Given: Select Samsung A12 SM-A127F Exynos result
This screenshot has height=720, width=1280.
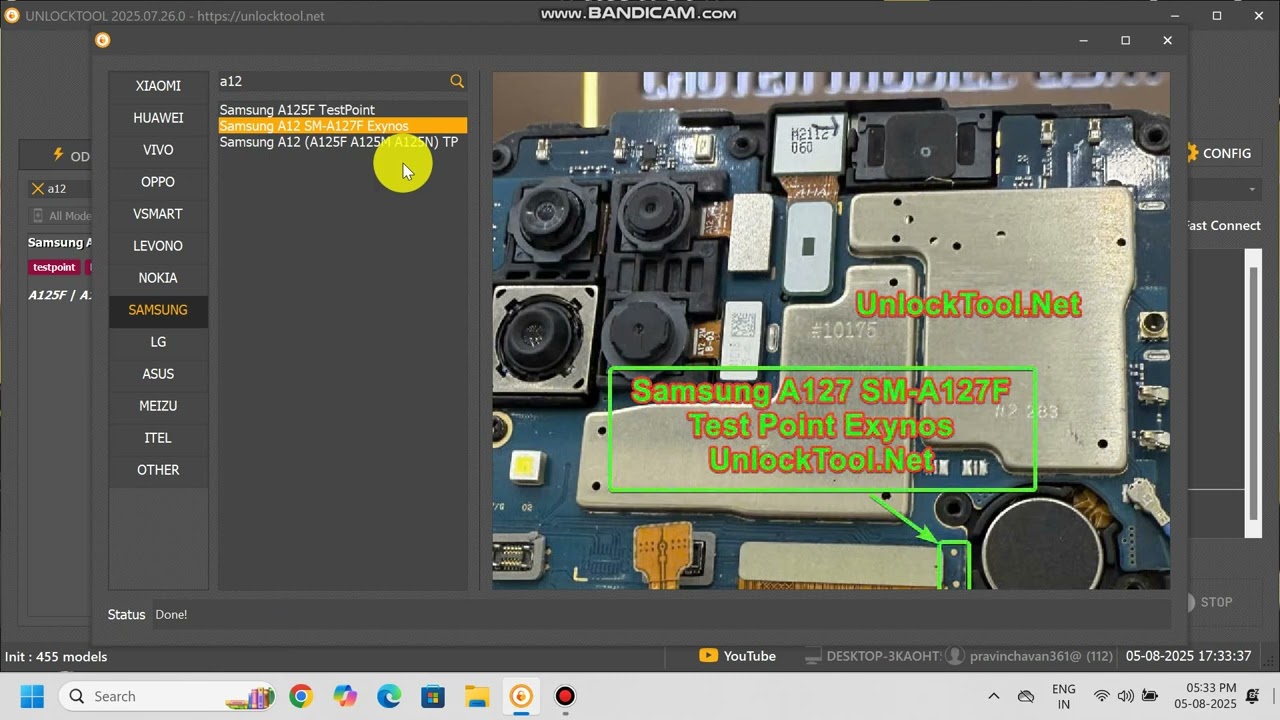Looking at the screenshot, I should coord(343,126).
